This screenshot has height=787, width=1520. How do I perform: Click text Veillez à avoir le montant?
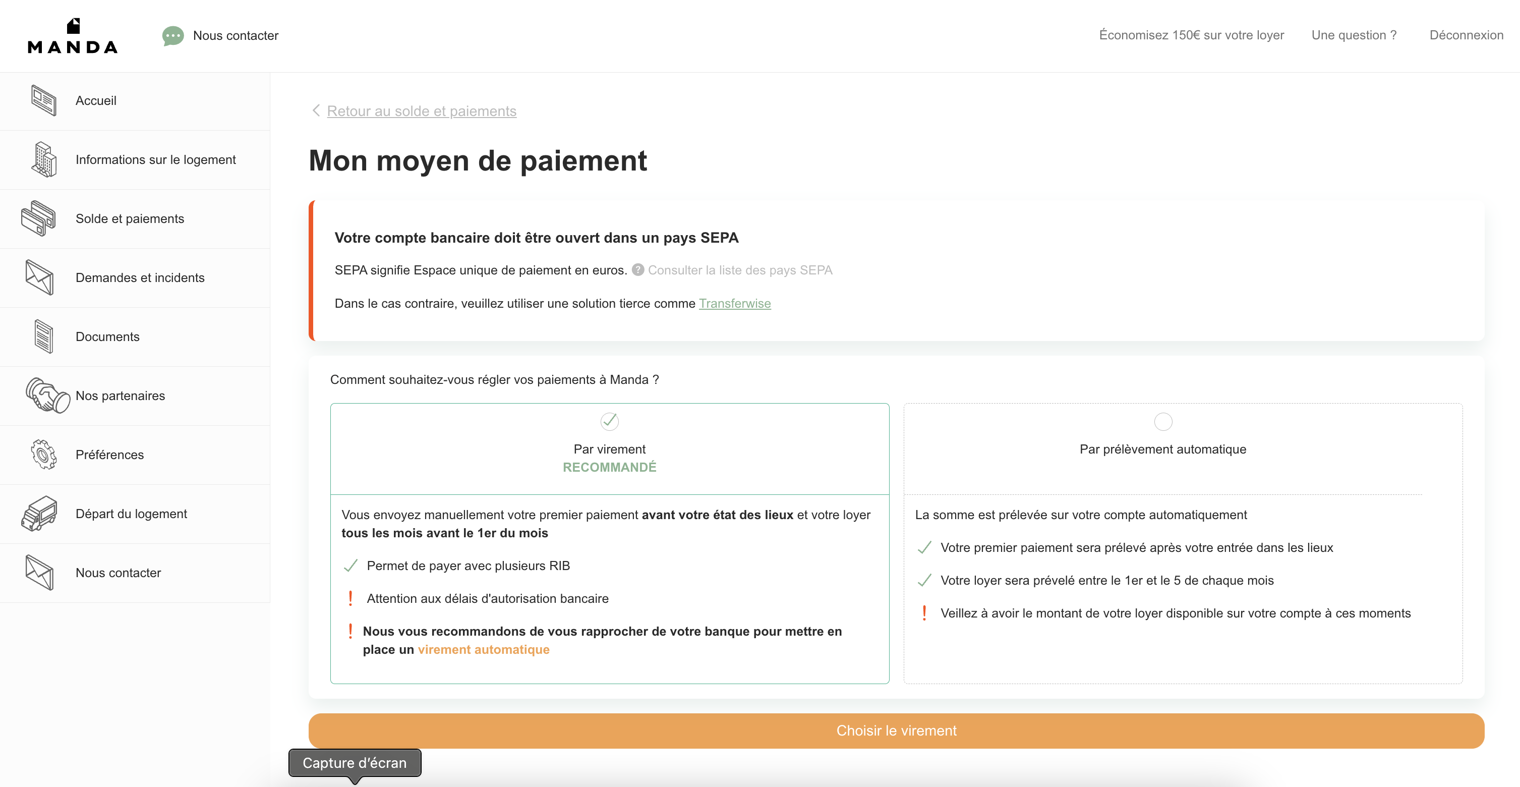point(1176,614)
